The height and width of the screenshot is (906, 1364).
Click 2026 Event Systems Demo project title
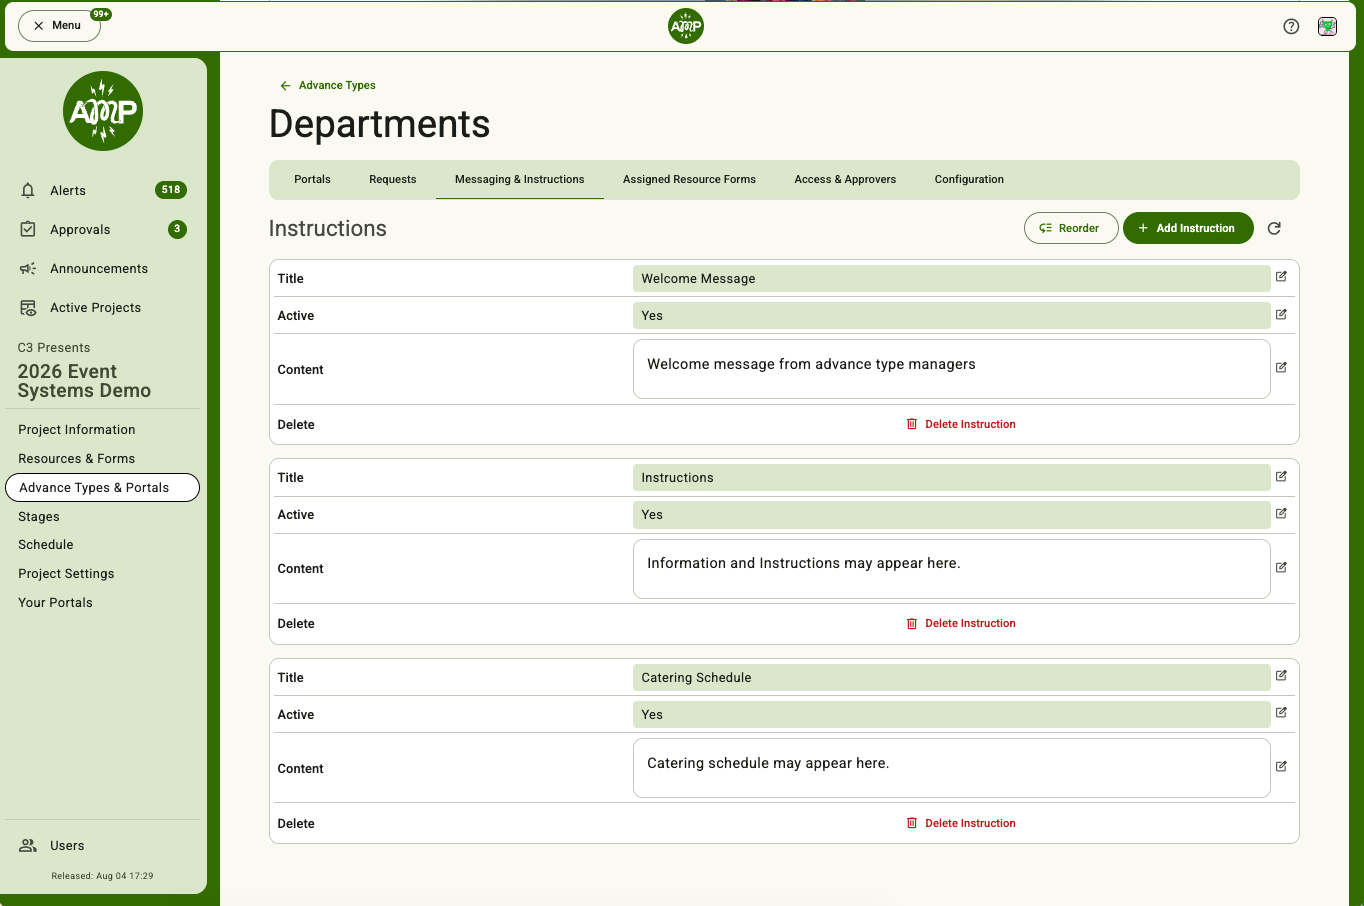tap(84, 381)
